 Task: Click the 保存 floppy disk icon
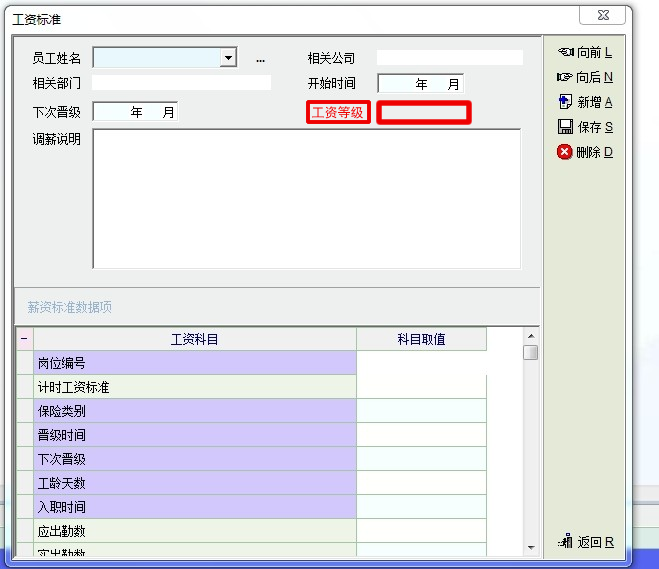[x=565, y=127]
